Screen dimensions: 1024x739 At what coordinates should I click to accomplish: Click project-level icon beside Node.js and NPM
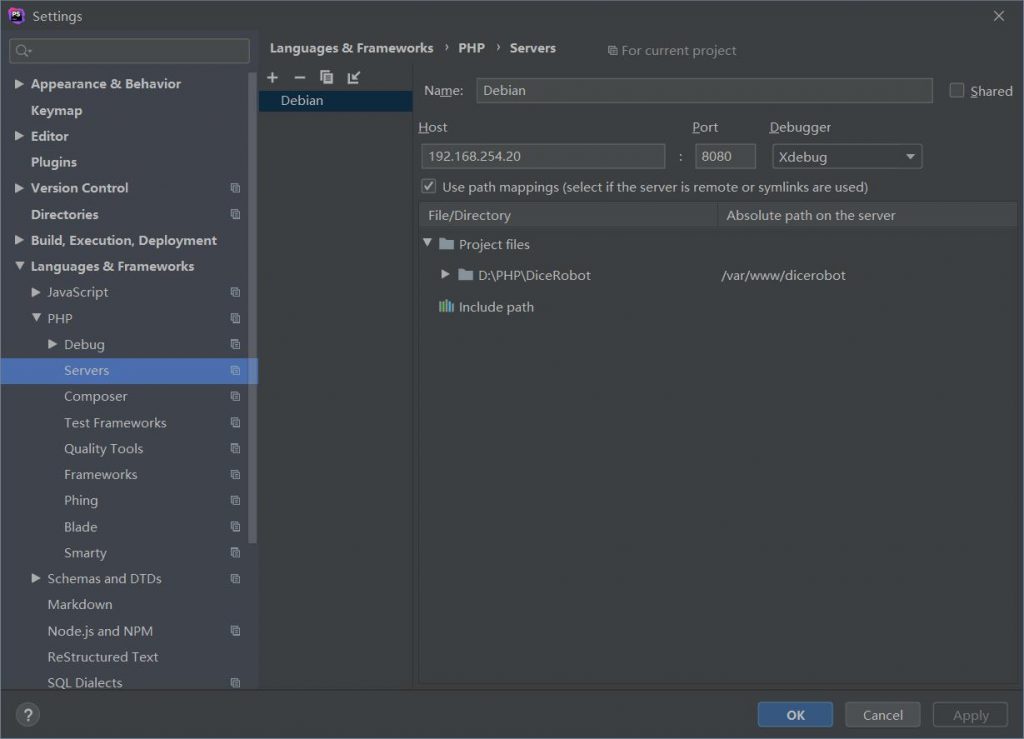[x=236, y=631]
